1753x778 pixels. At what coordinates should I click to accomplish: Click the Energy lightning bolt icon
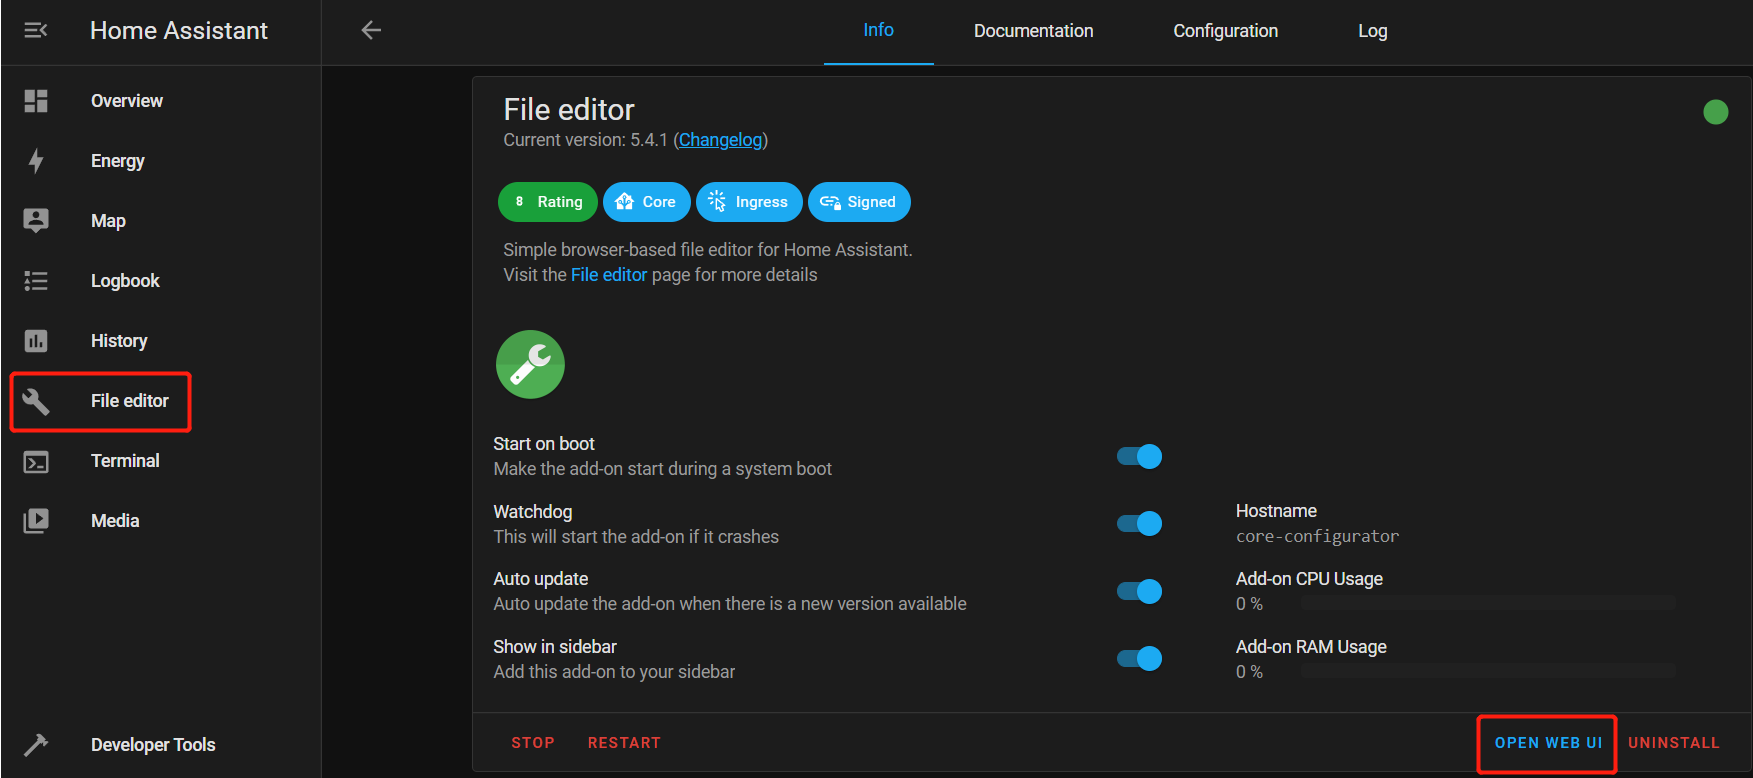click(x=36, y=161)
